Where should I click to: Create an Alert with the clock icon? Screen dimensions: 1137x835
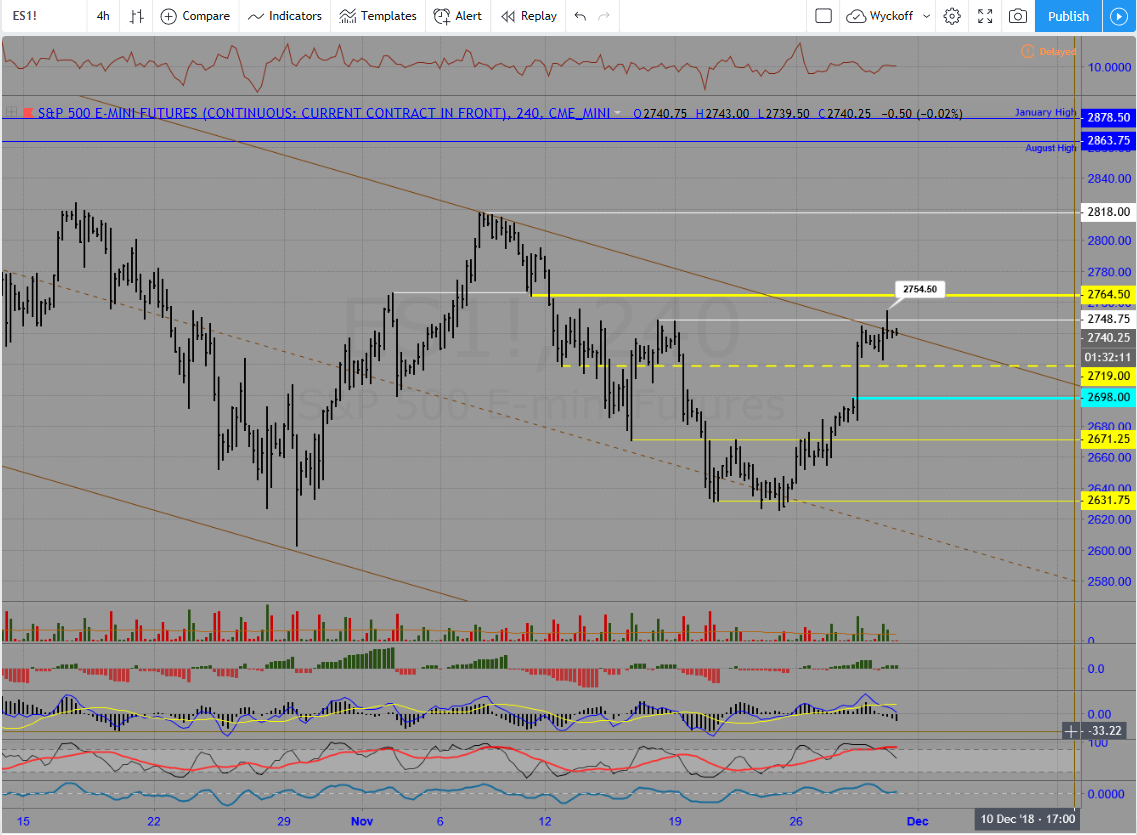pyautogui.click(x=442, y=16)
